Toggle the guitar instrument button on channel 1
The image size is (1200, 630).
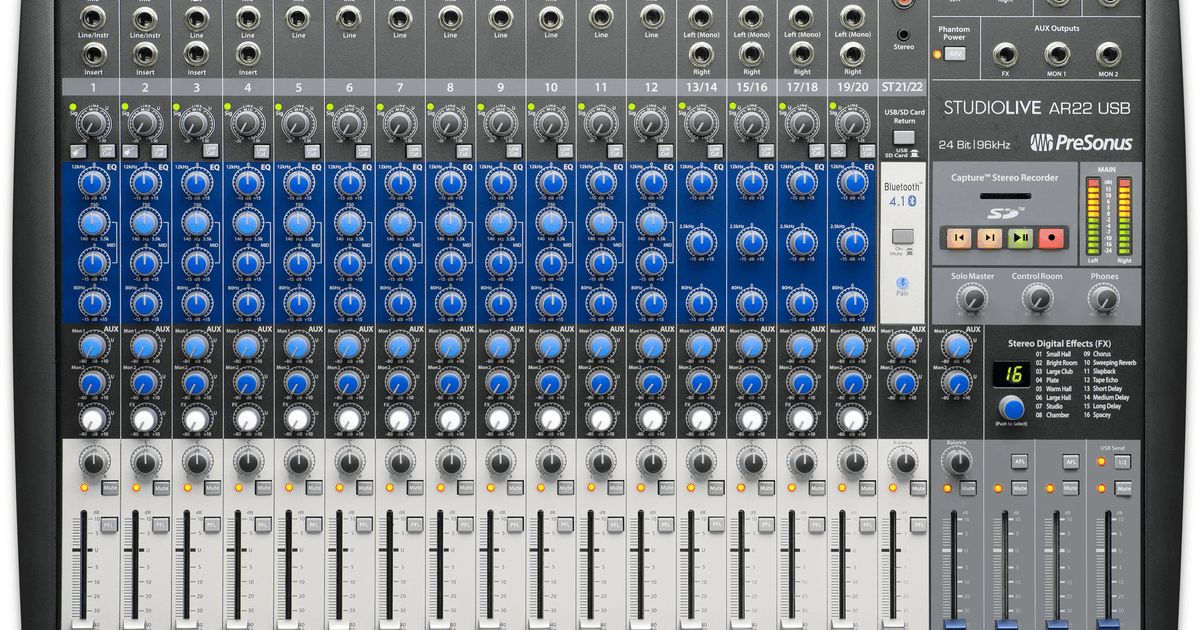(x=80, y=150)
